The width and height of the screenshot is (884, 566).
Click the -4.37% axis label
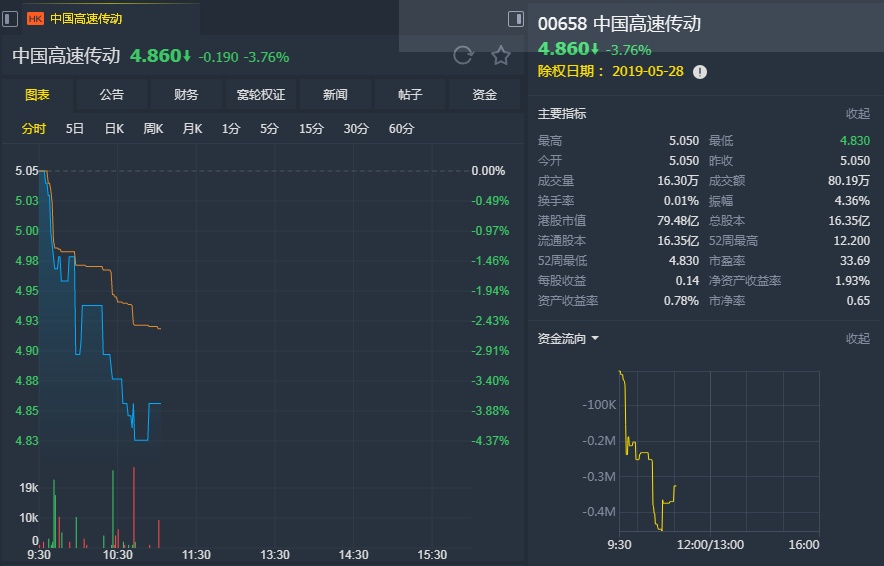pyautogui.click(x=490, y=440)
